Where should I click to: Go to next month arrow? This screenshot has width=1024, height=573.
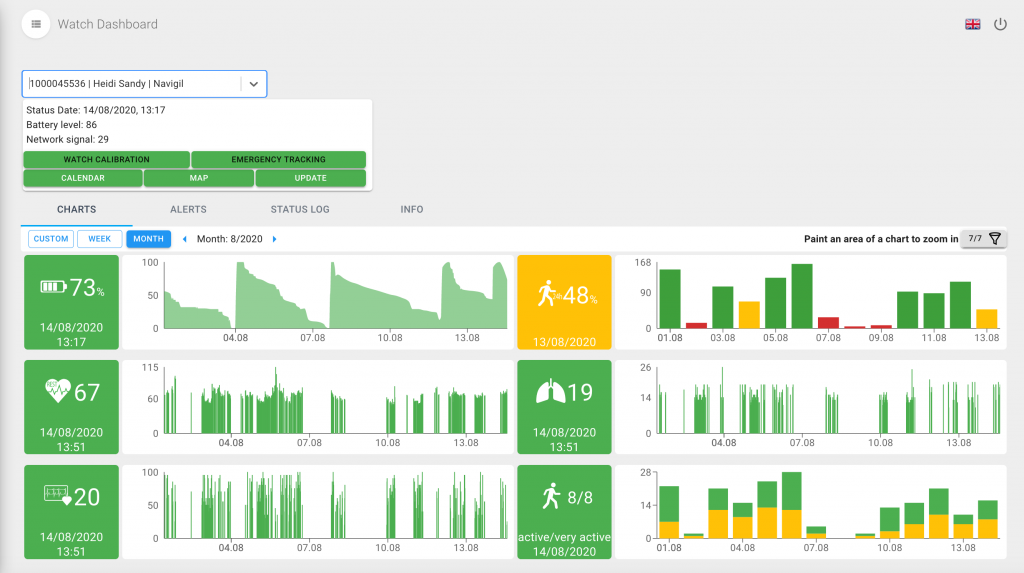(275, 239)
